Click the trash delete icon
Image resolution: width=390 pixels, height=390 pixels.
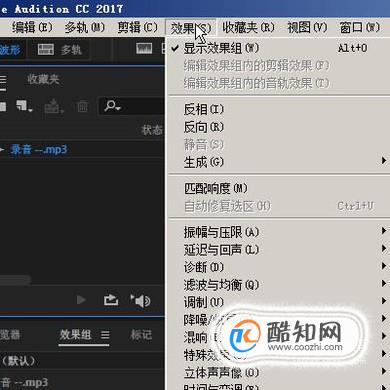point(82,107)
